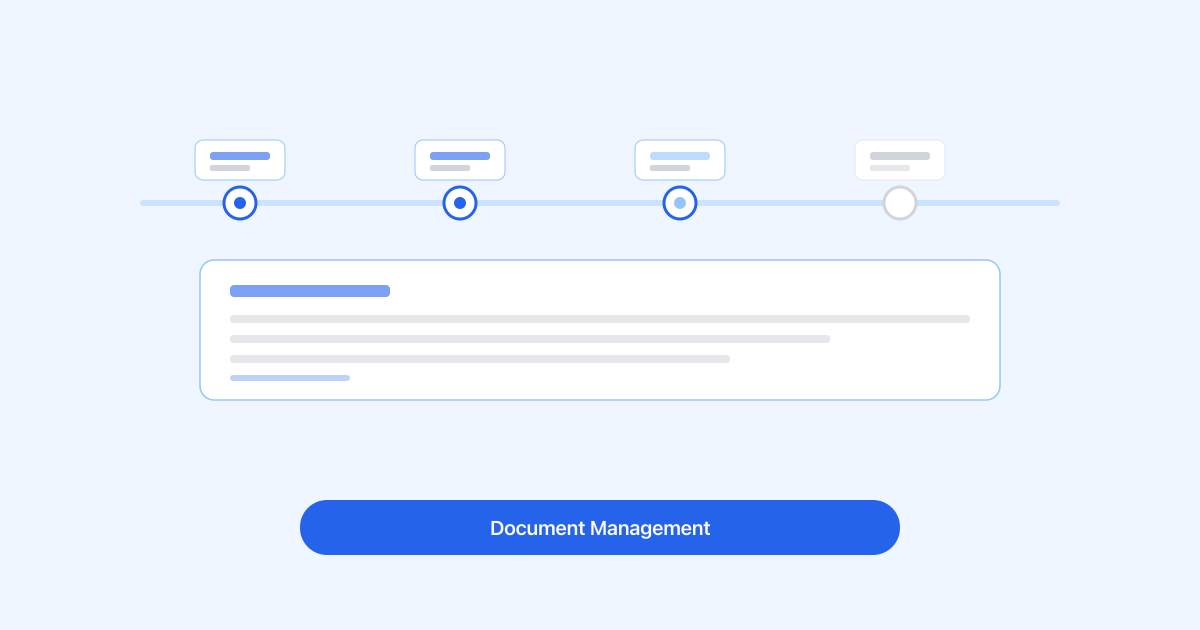
Task: Click the right end of the timeline track
Action: click(x=1053, y=203)
